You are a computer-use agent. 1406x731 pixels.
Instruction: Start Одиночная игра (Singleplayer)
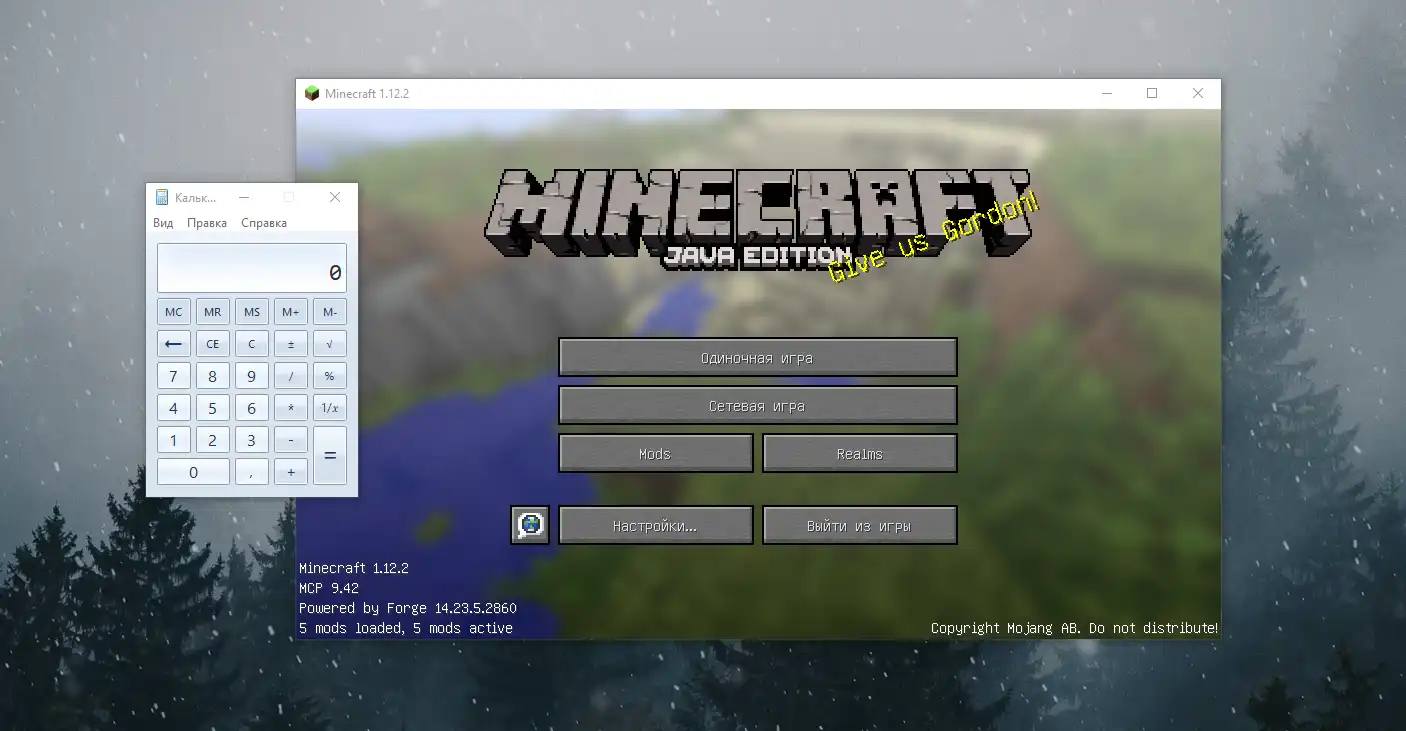tap(757, 358)
